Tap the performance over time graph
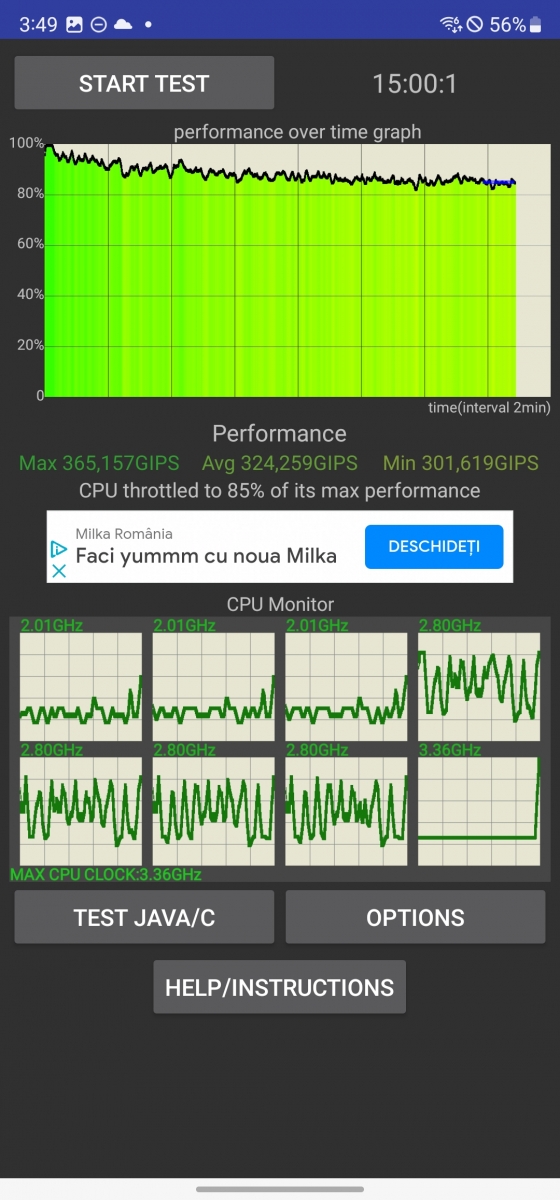 [297, 269]
